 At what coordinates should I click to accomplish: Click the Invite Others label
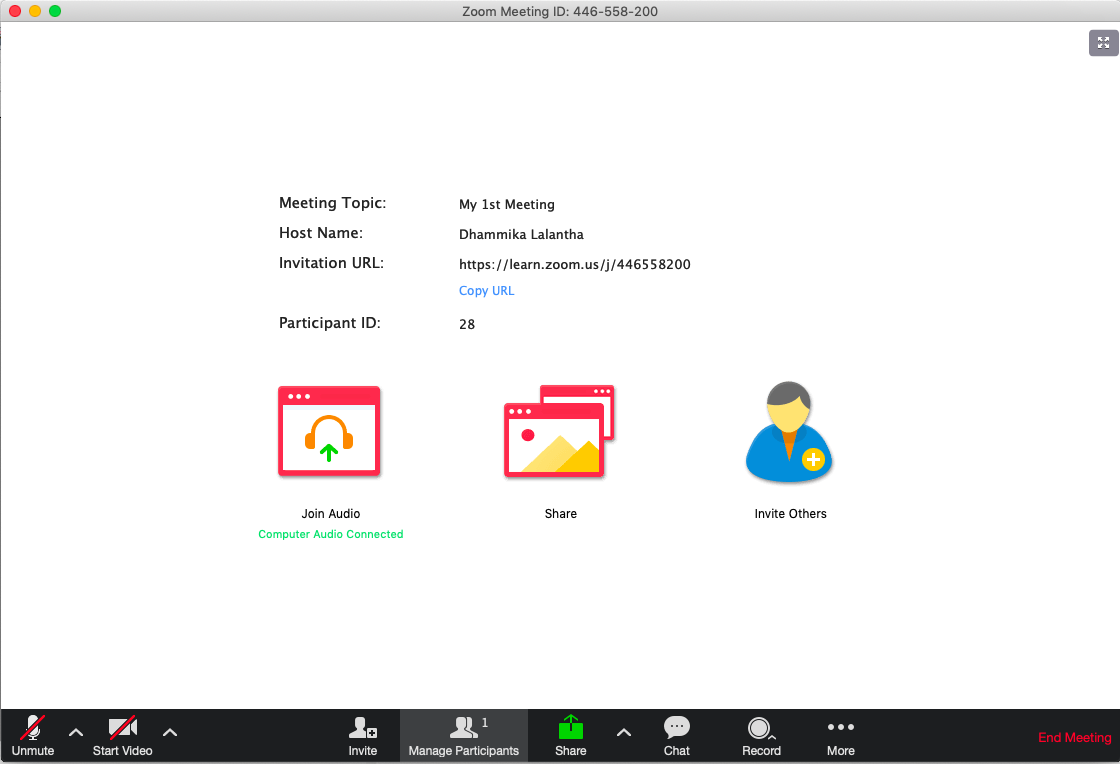point(790,513)
